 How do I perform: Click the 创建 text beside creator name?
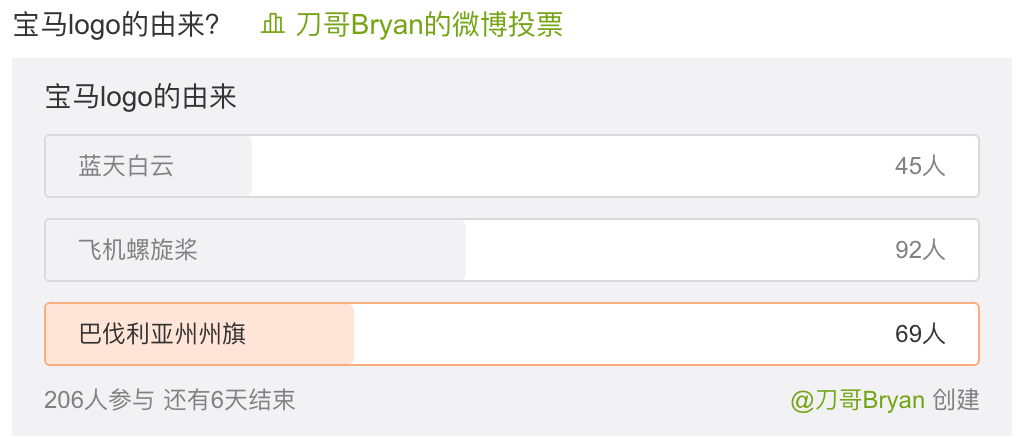[956, 400]
